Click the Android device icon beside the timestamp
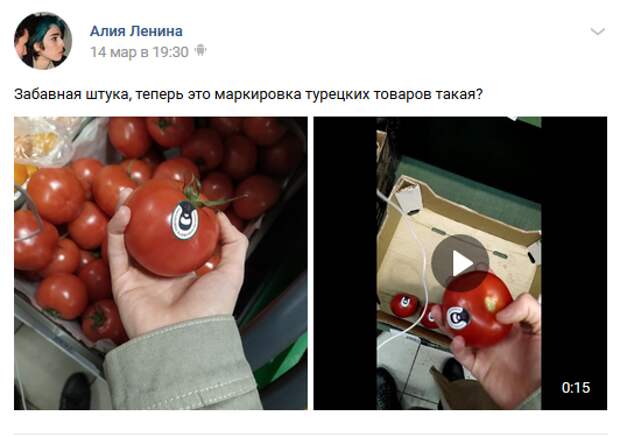Screen dimensions: 620x437 pyautogui.click(x=200, y=50)
